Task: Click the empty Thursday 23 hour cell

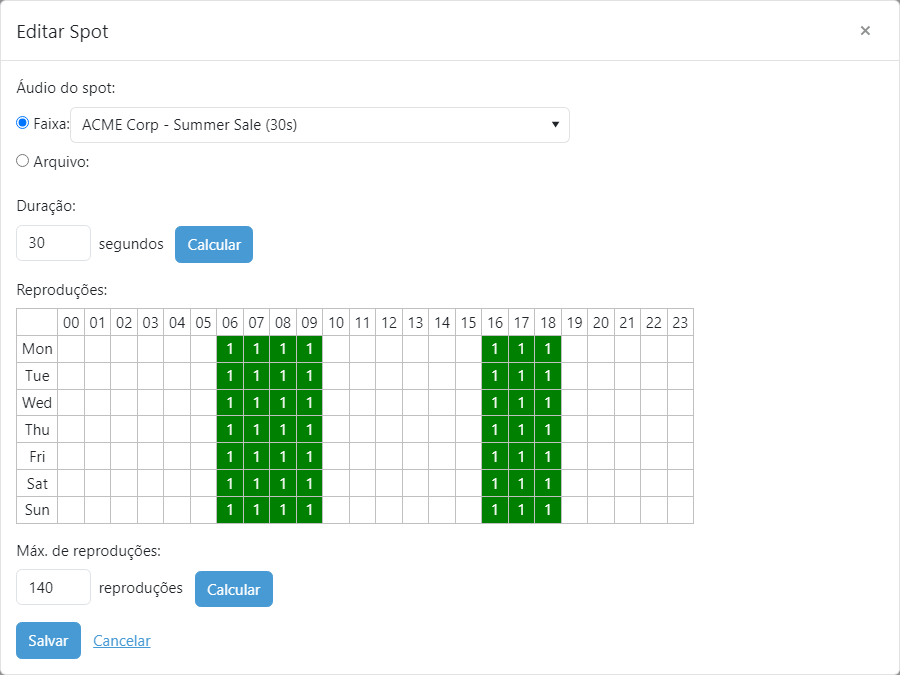Action: click(x=680, y=429)
